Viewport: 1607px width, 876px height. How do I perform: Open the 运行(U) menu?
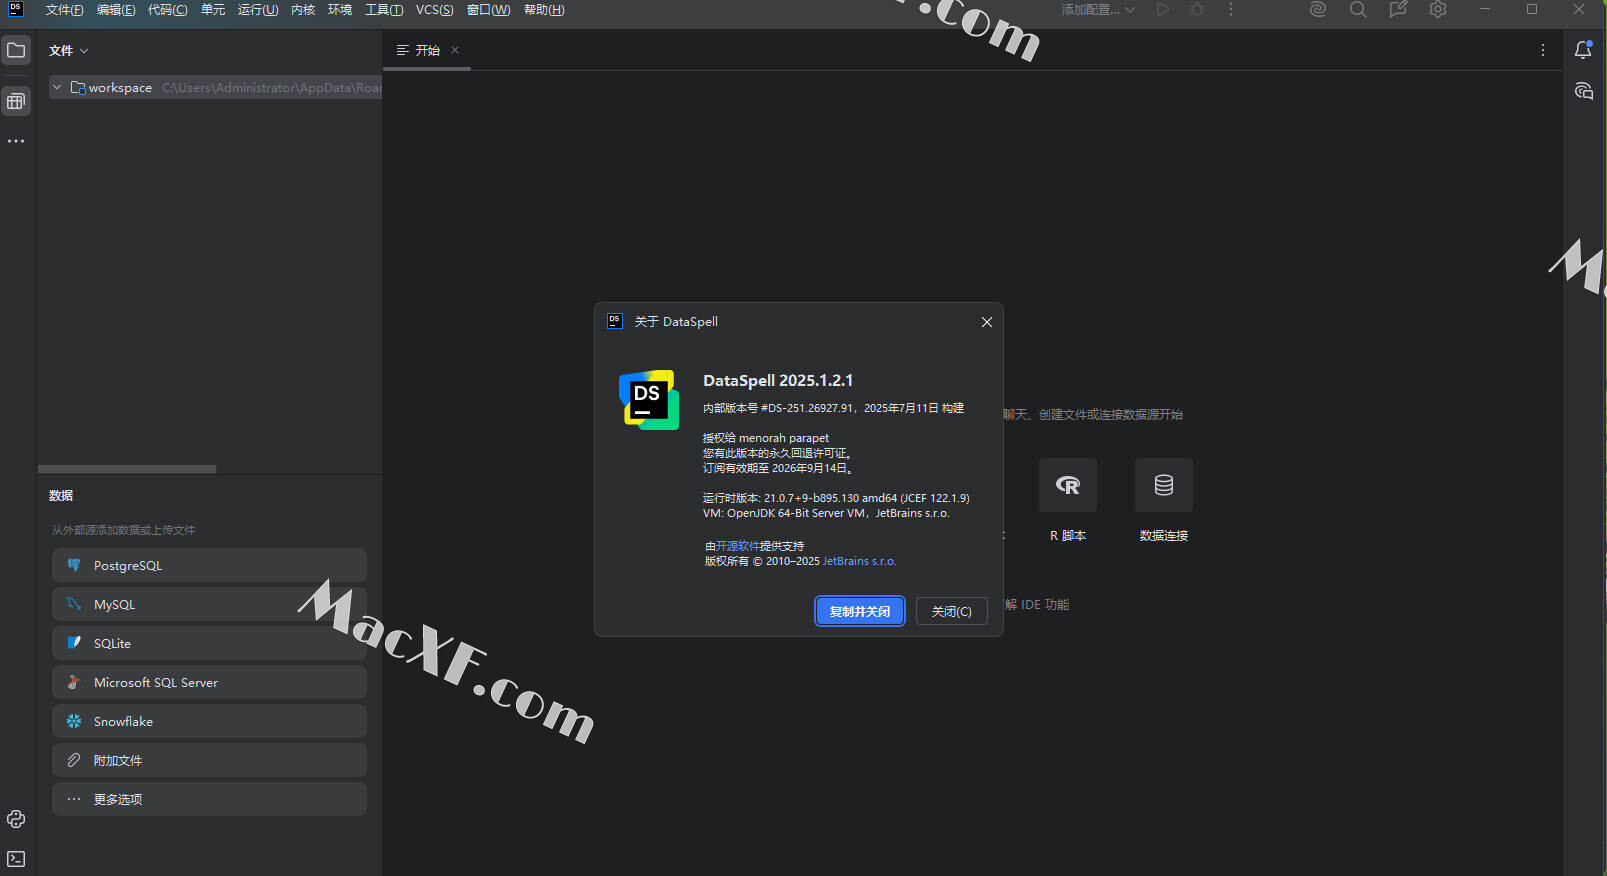coord(258,10)
